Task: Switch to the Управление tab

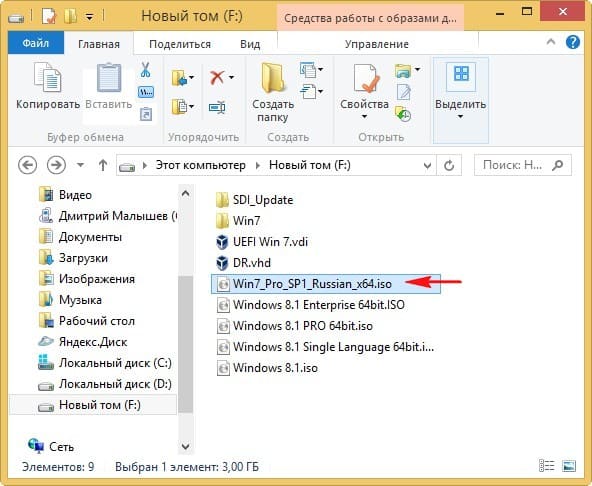Action: pyautogui.click(x=377, y=44)
